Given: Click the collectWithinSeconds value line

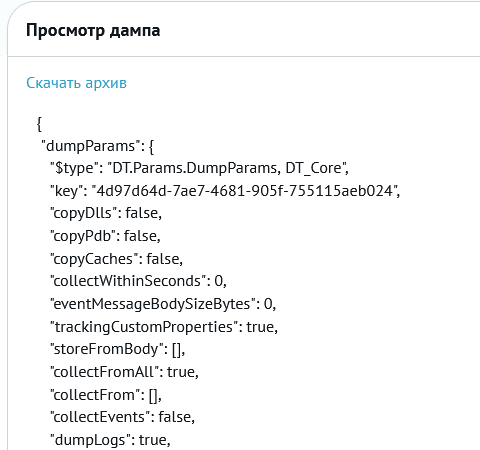Looking at the screenshot, I should pyautogui.click(x=138, y=281).
